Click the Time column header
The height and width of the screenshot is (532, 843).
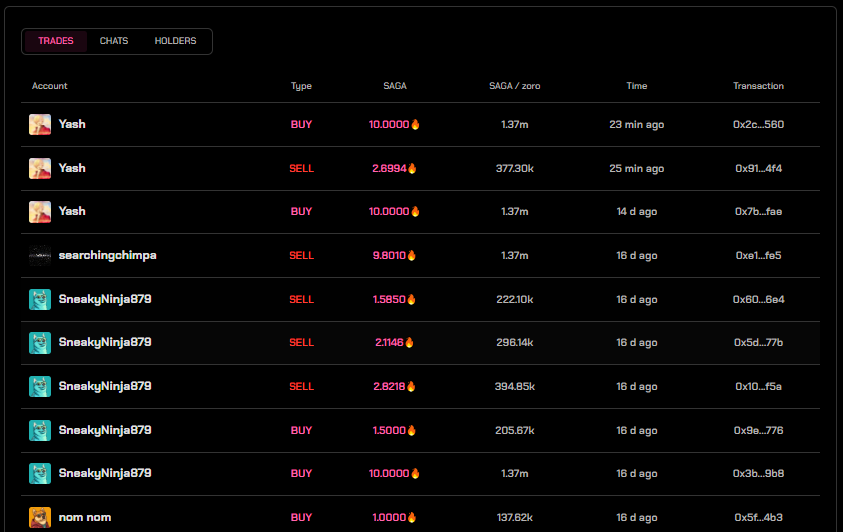[x=637, y=86]
